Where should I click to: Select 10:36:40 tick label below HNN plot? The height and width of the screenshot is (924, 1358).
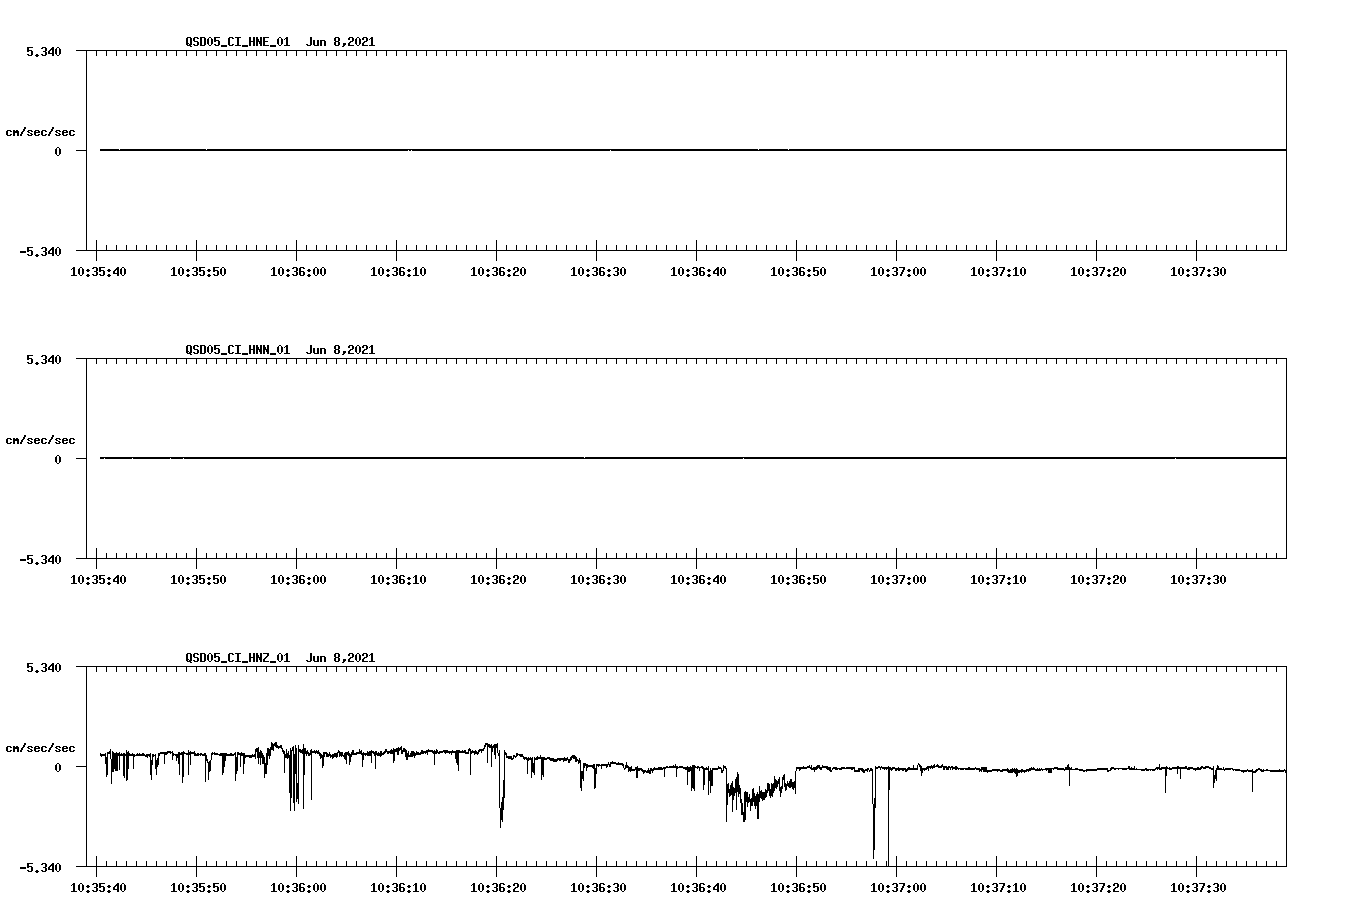tap(698, 580)
